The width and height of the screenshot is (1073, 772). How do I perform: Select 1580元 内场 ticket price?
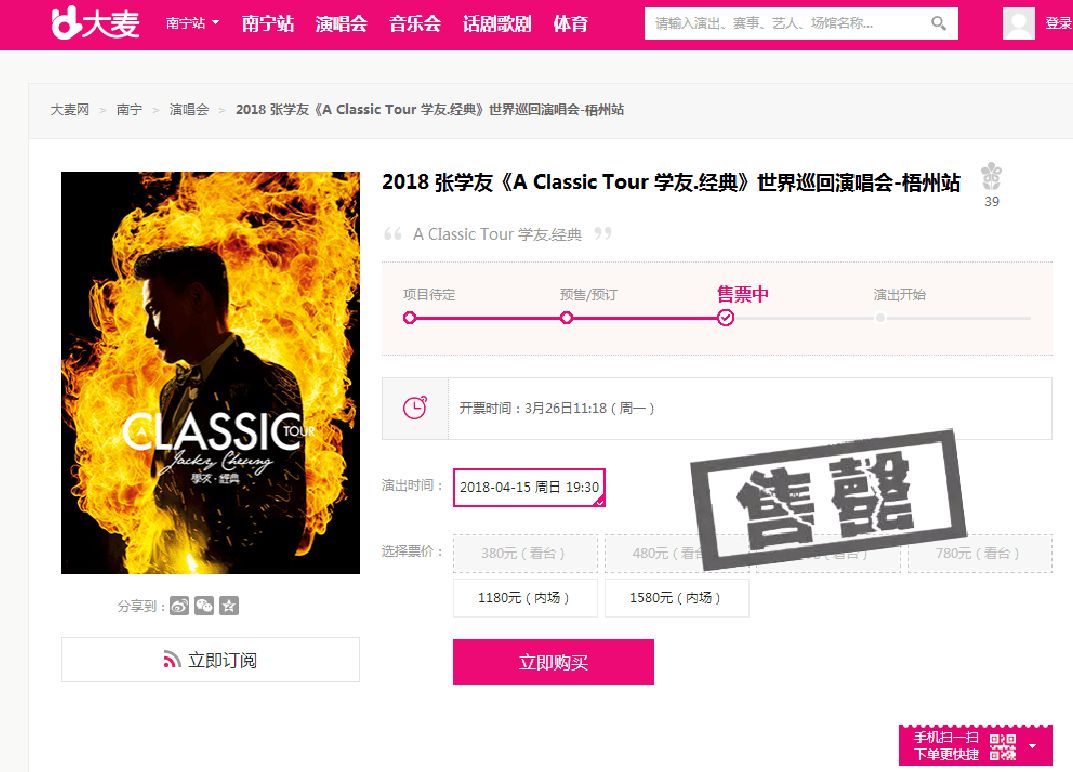pos(677,598)
